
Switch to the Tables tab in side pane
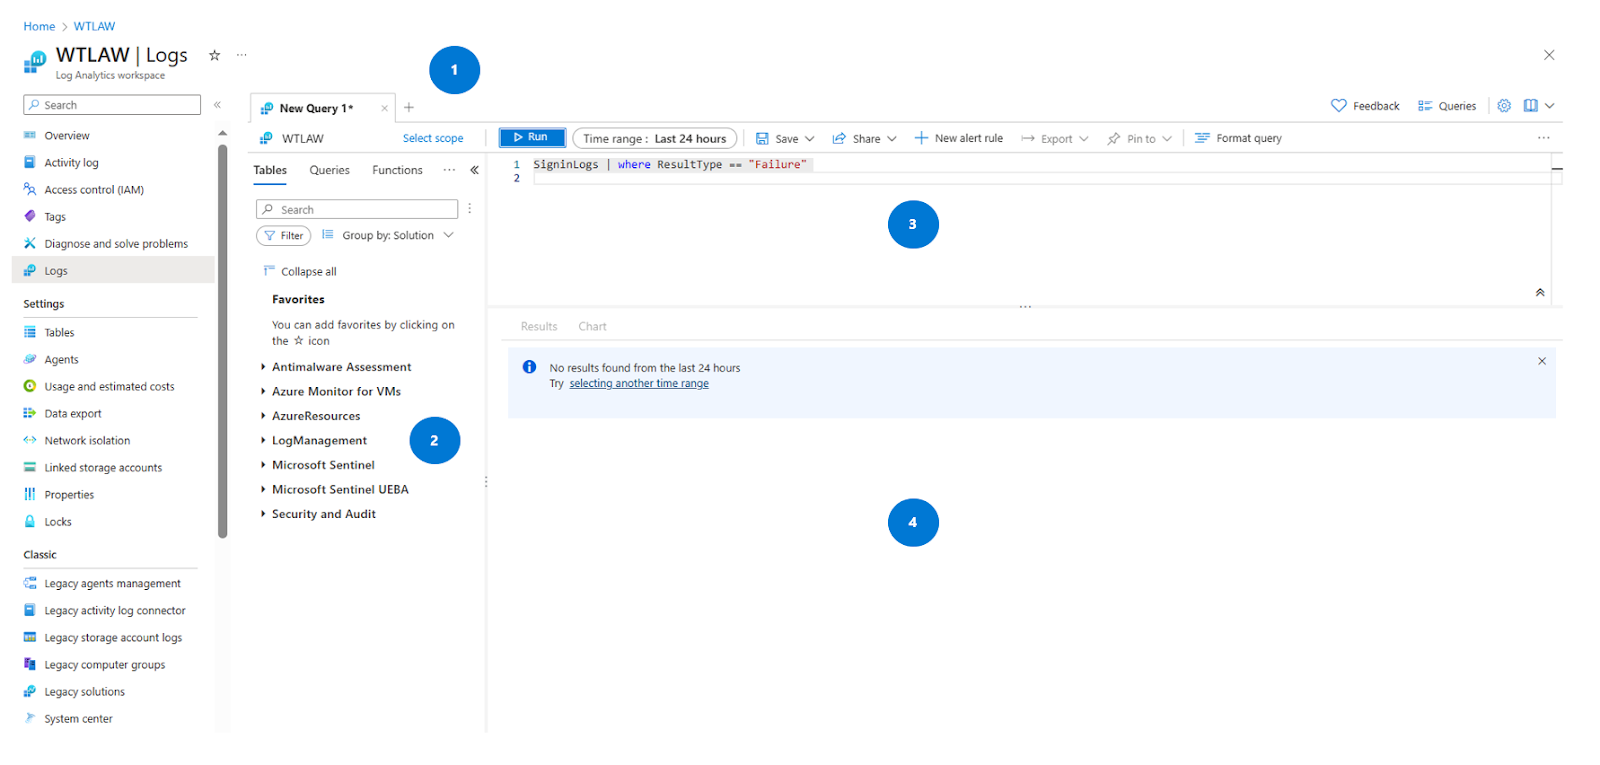(270, 171)
